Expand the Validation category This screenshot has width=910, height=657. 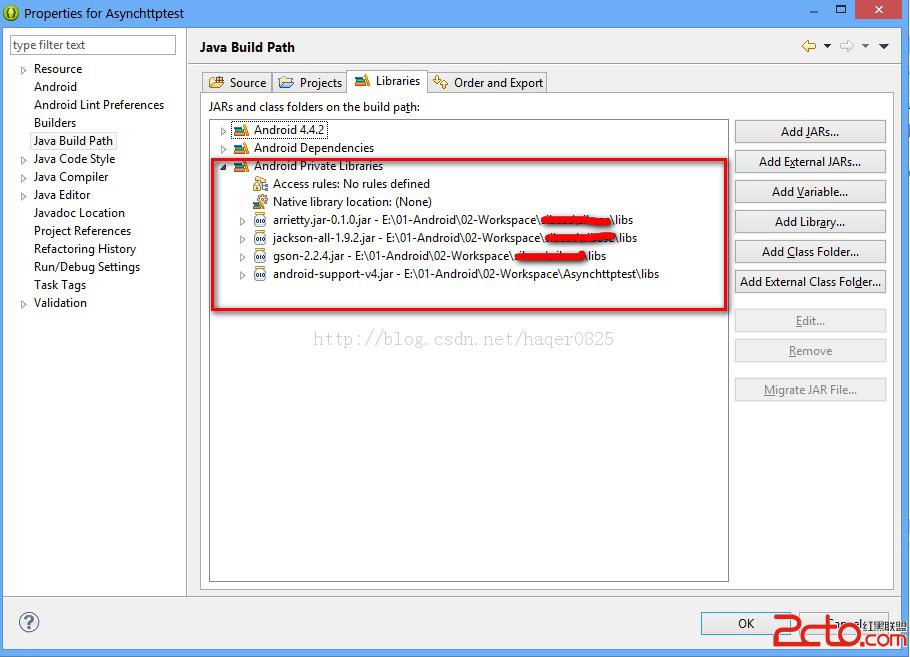click(23, 304)
